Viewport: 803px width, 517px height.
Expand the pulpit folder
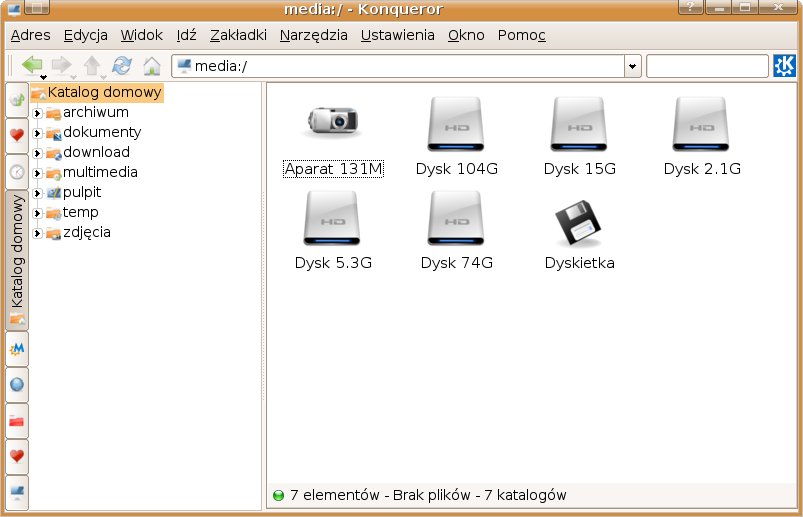pos(37,193)
